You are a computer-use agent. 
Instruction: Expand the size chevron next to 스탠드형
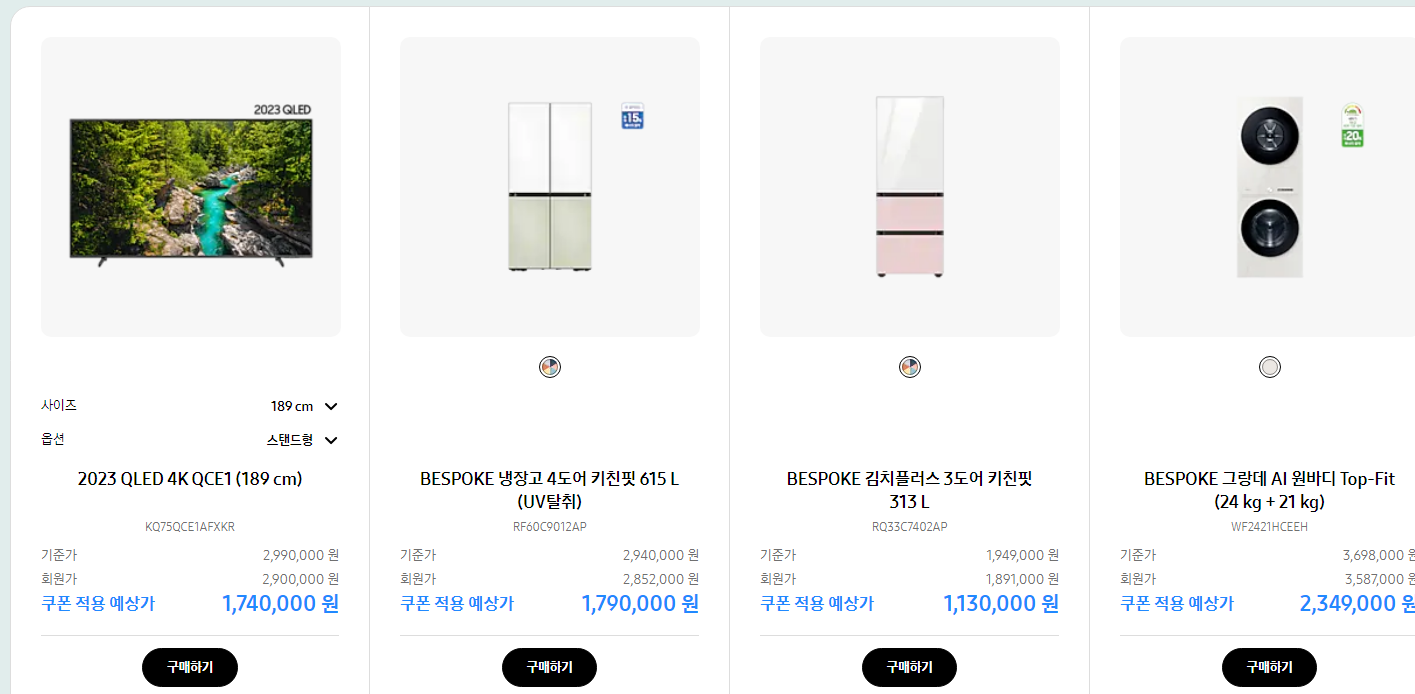pos(330,440)
